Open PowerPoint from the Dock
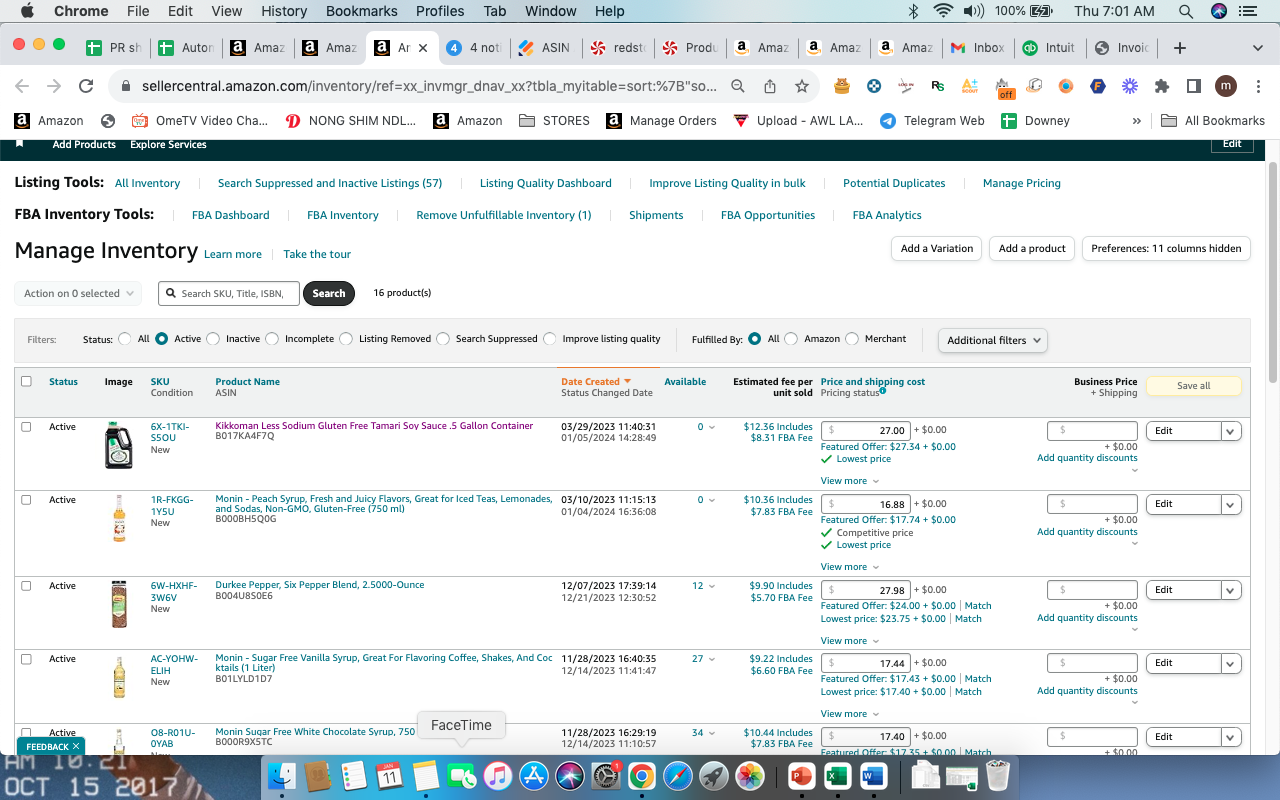Image resolution: width=1280 pixels, height=800 pixels. [x=802, y=776]
